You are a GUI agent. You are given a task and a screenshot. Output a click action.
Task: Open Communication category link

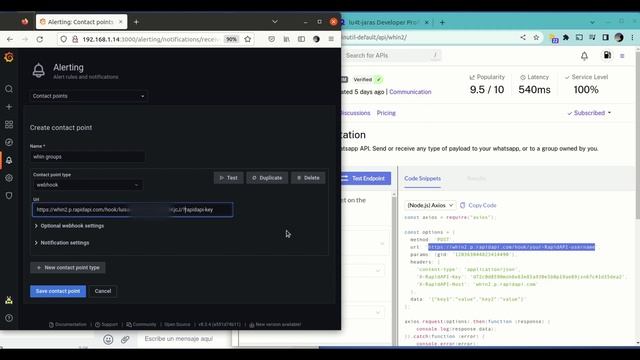[410, 92]
